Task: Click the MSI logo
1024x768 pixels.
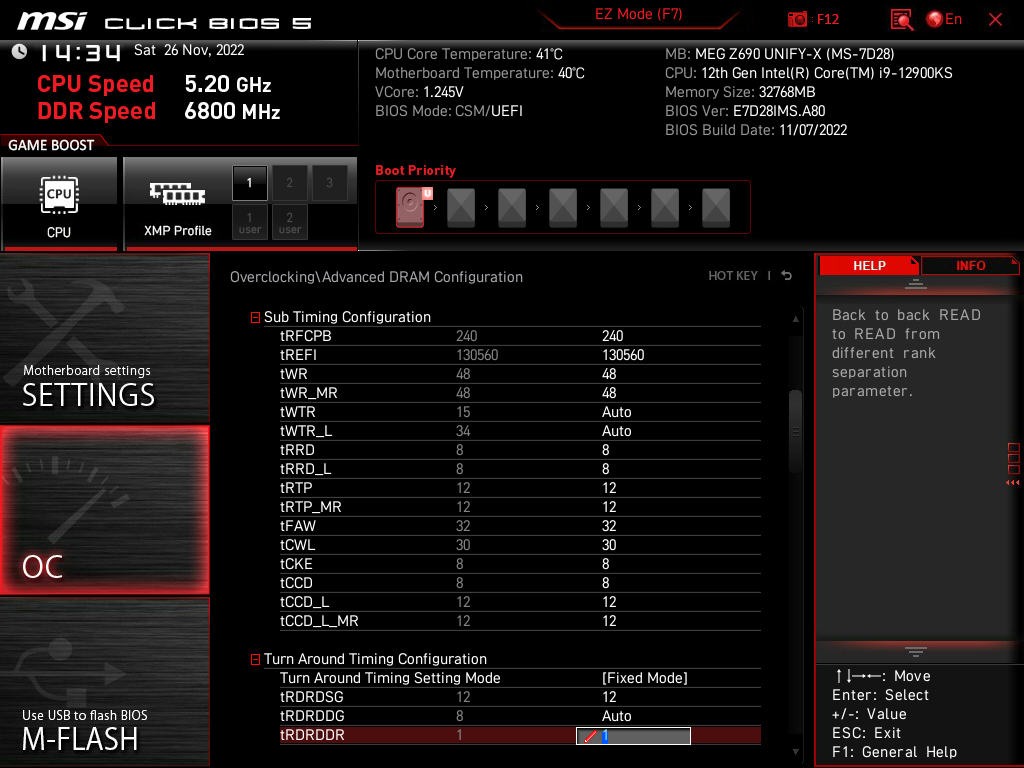Action: (52, 21)
